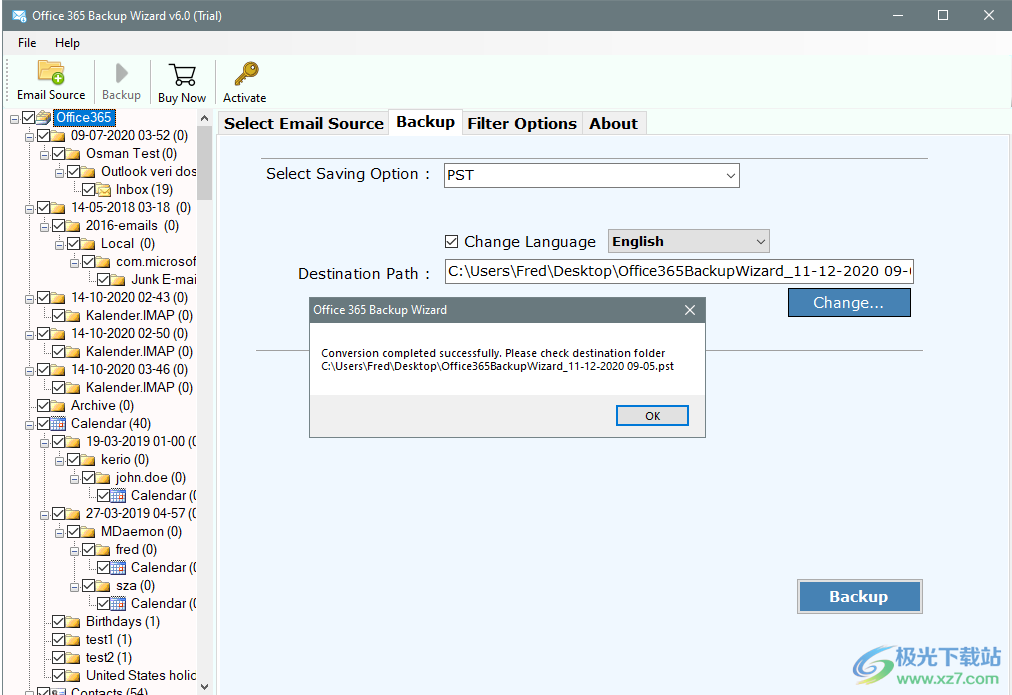Screen dimensions: 1012x695
Task: Click OK on the conversion completed dialog
Action: [x=652, y=416]
